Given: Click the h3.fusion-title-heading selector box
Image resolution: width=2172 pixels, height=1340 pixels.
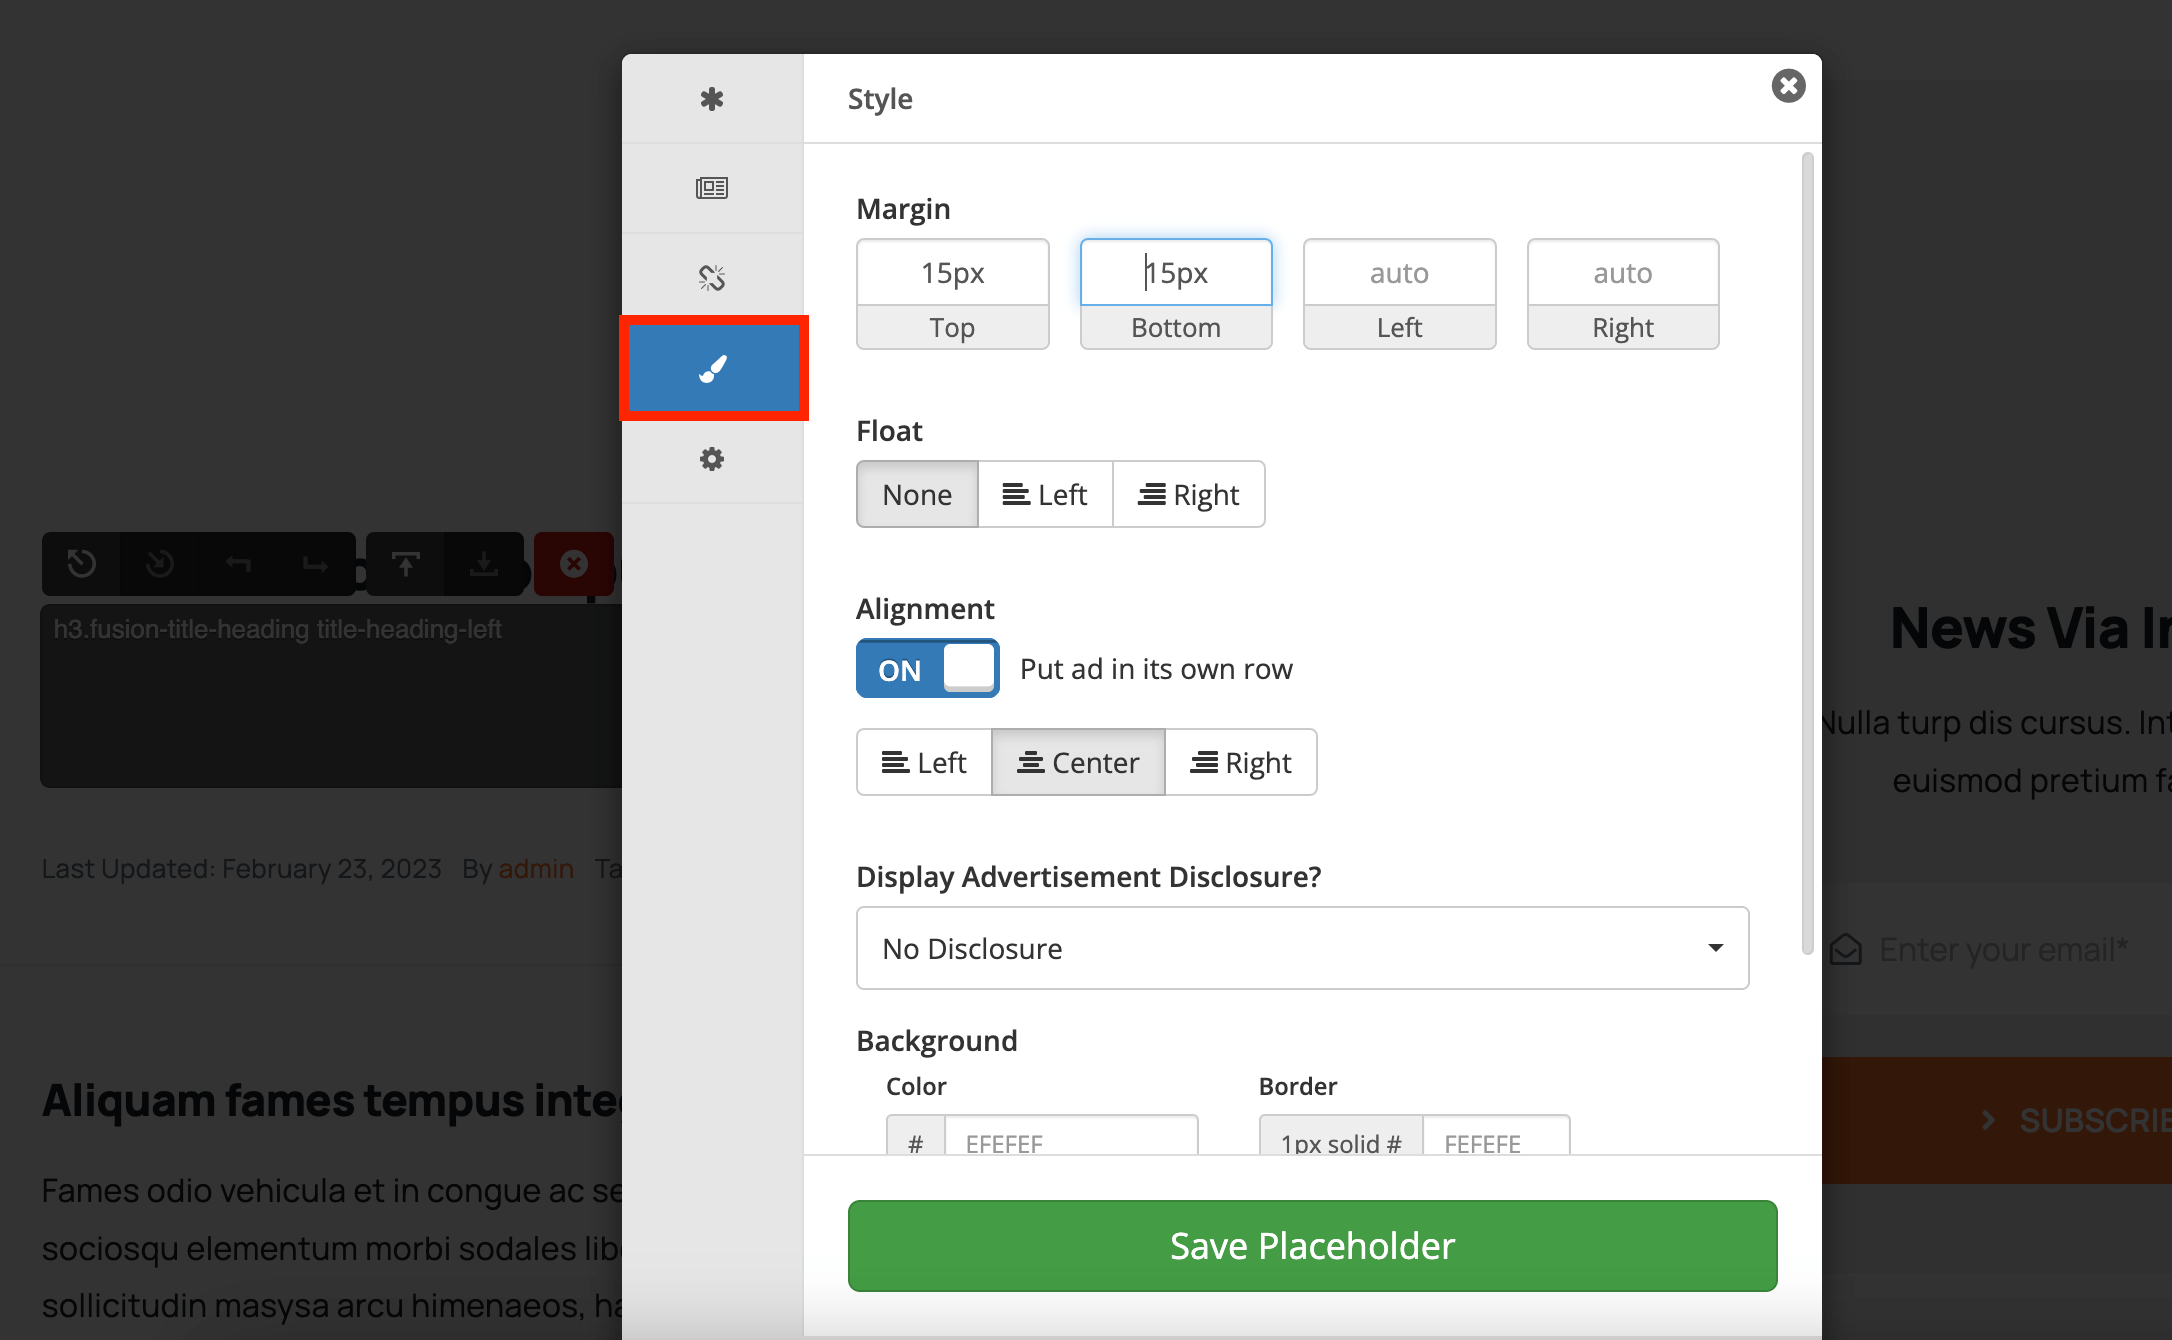Looking at the screenshot, I should pos(331,695).
